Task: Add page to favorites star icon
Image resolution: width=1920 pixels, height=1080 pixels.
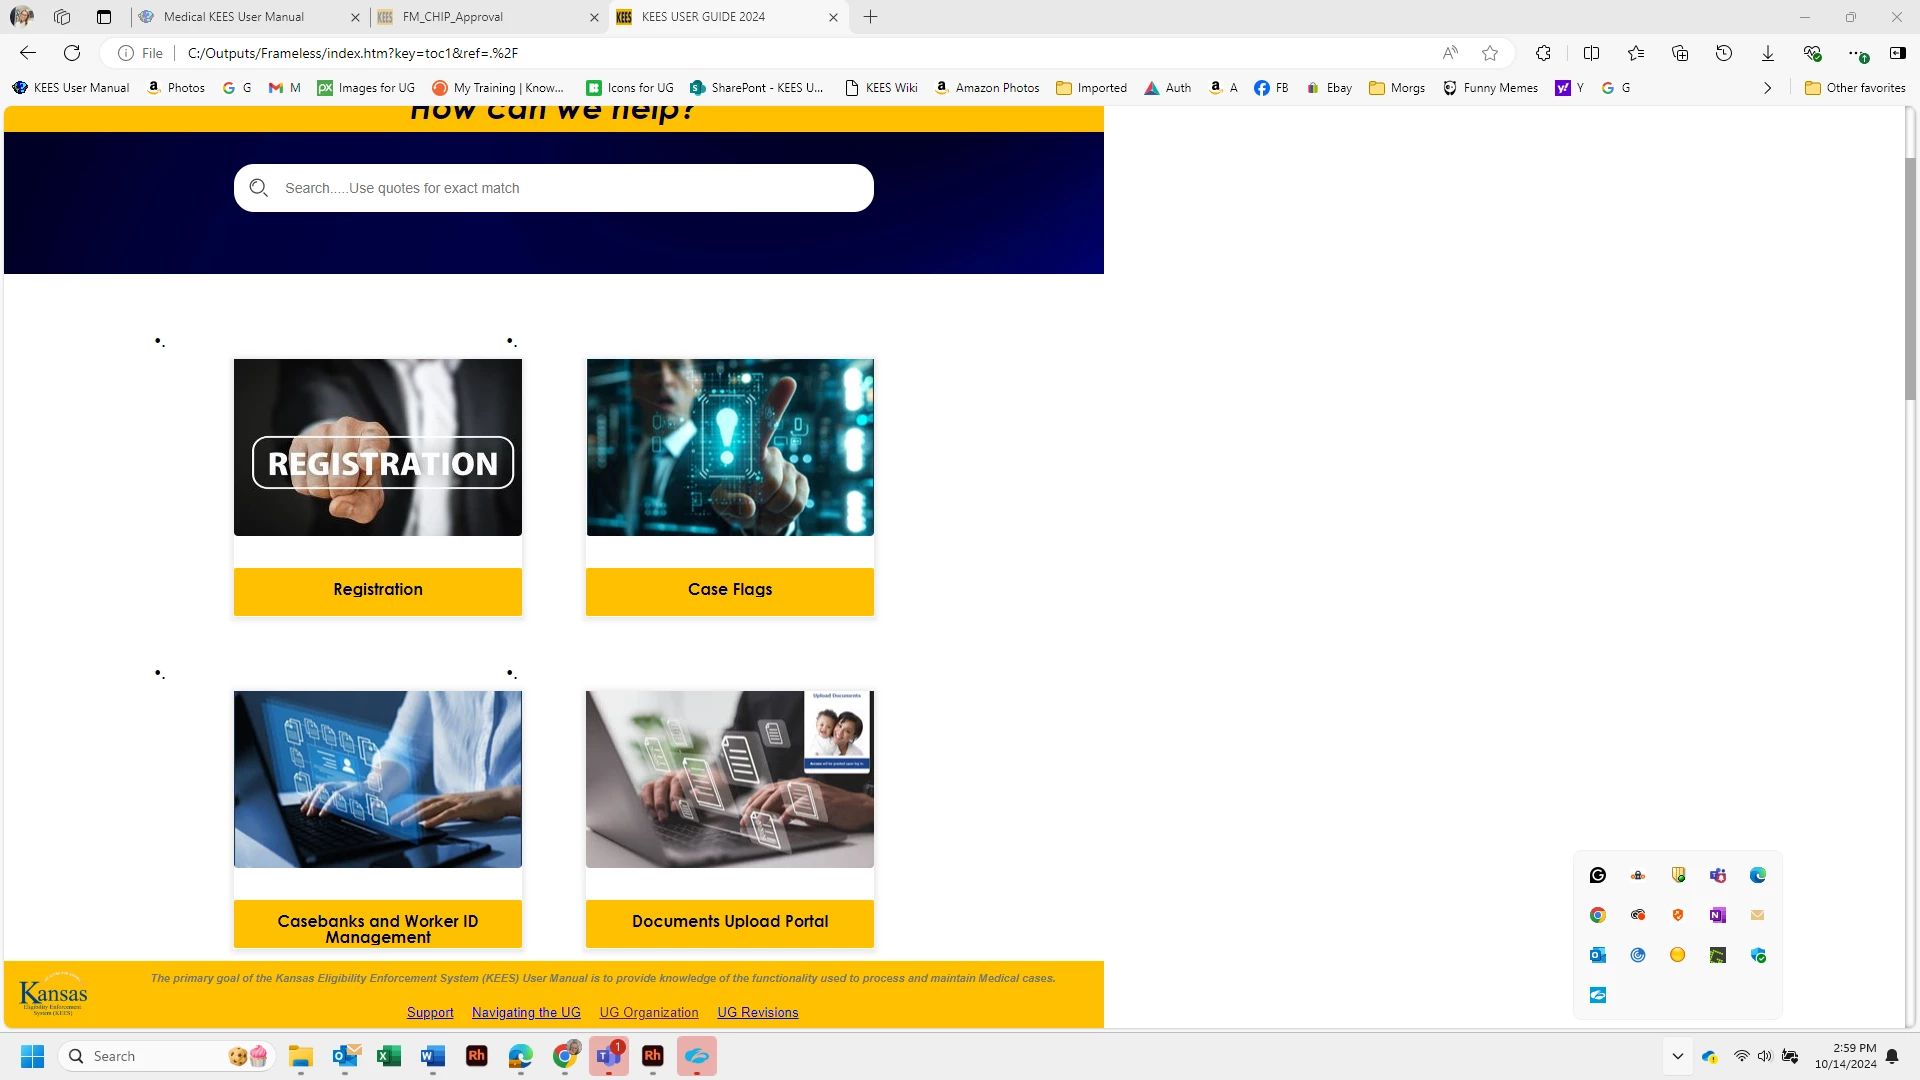Action: 1490,53
